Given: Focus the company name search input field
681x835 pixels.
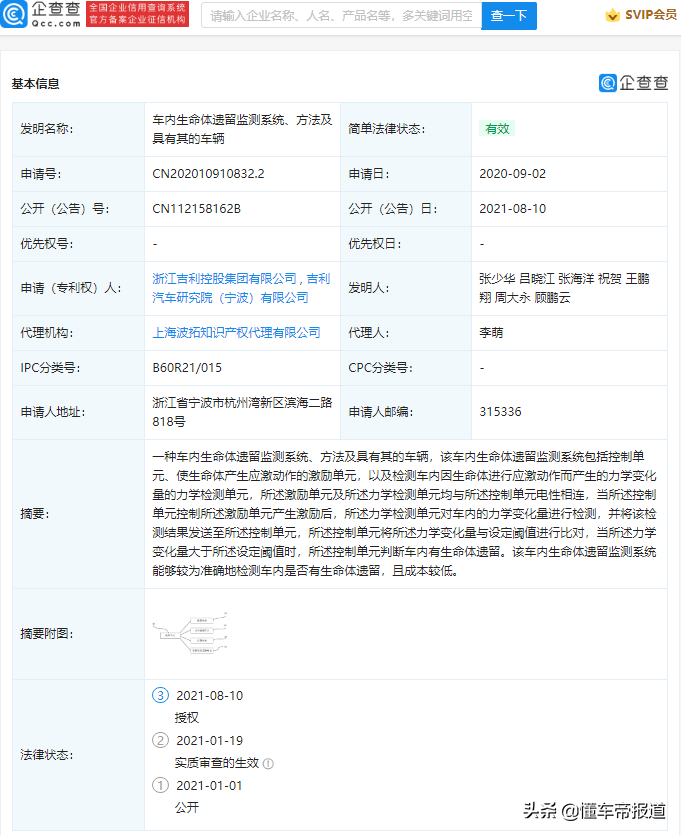Looking at the screenshot, I should [341, 15].
